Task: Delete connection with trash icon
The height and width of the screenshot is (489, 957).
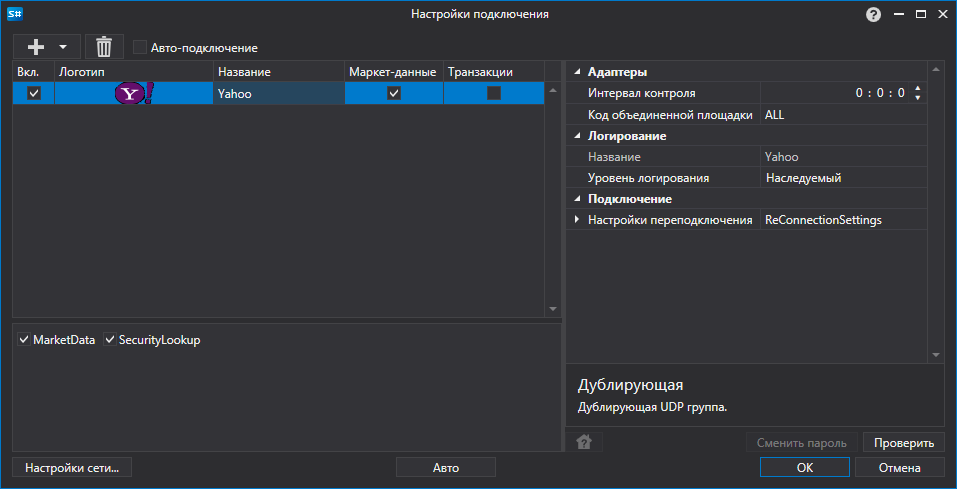Action: point(104,46)
